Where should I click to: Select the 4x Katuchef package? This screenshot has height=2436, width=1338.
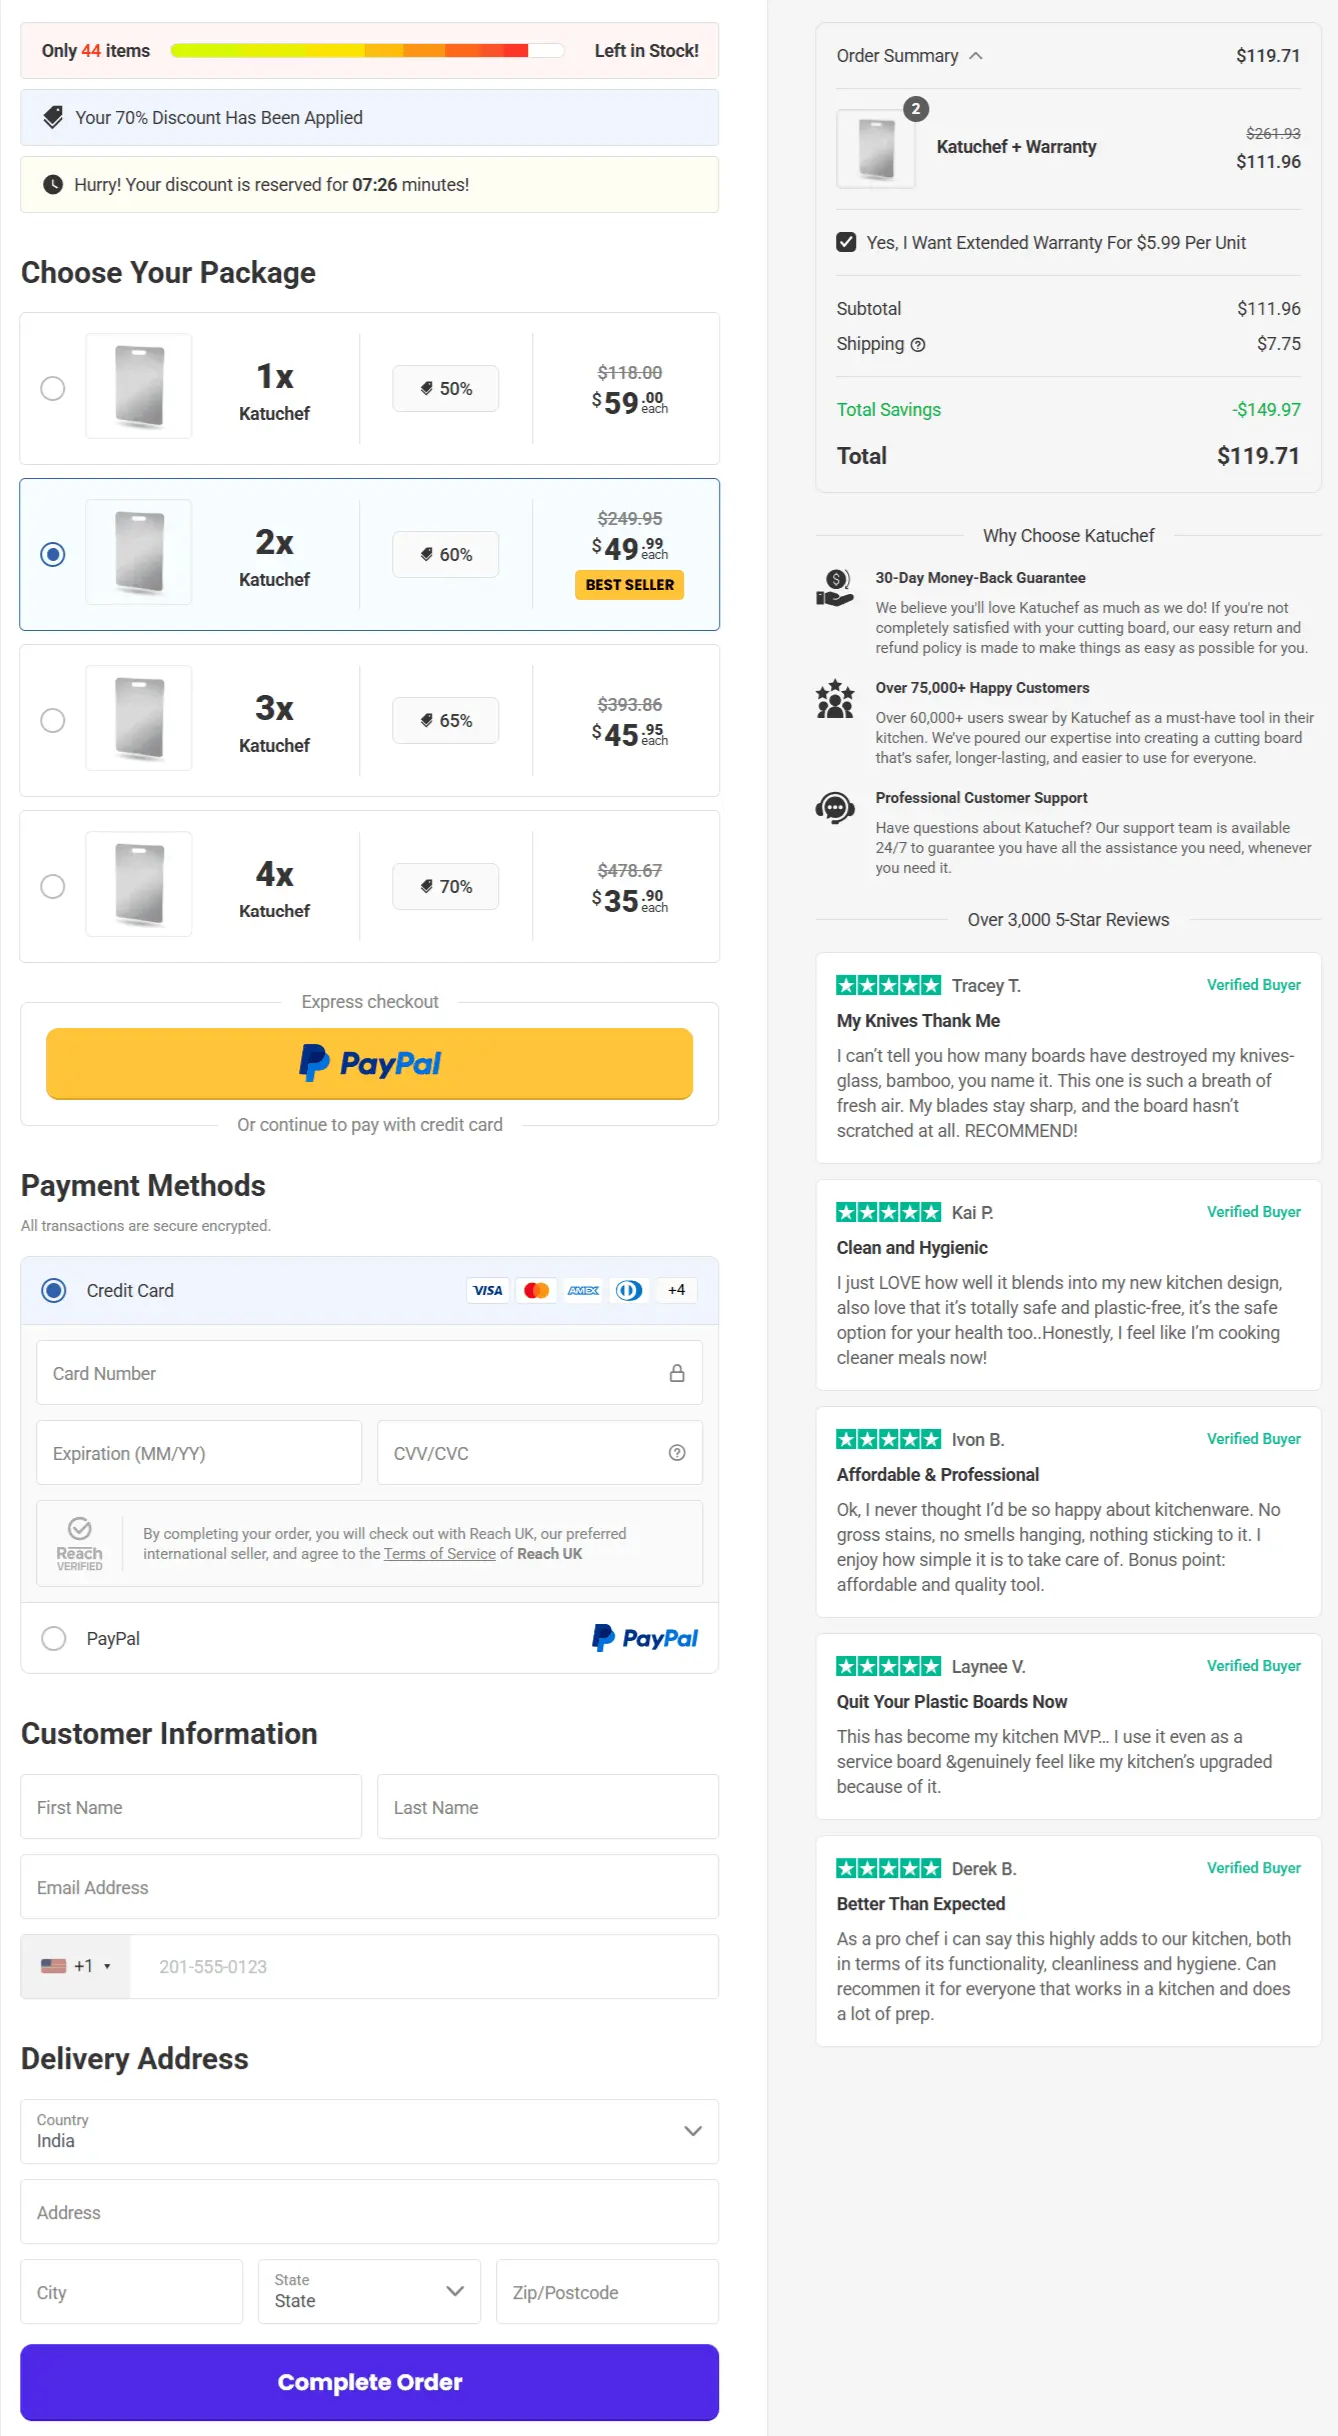(53, 886)
